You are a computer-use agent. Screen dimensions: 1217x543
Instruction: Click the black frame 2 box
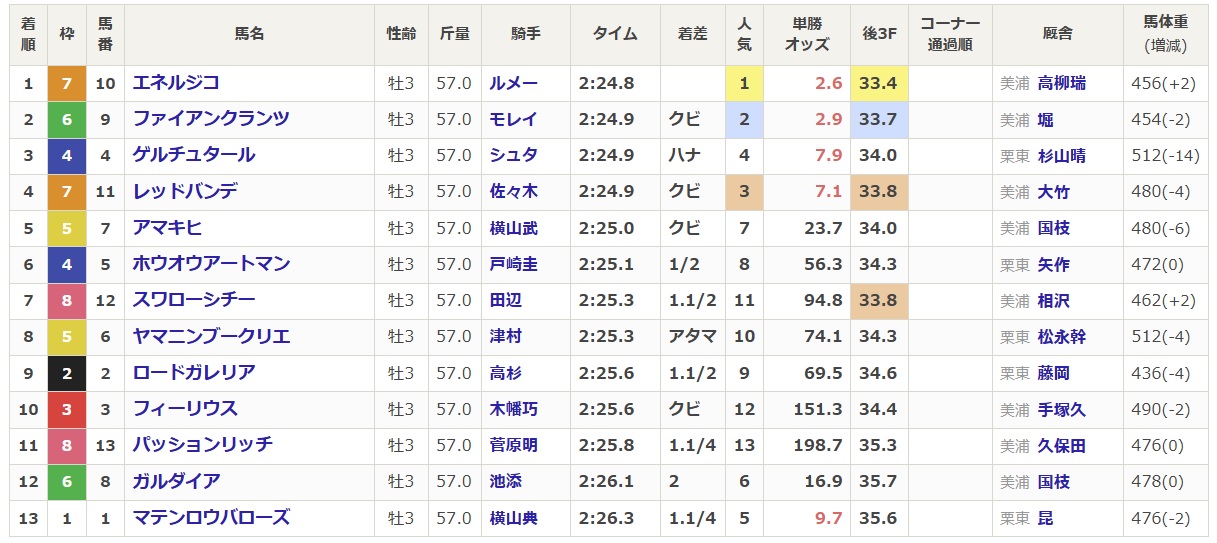click(x=67, y=373)
